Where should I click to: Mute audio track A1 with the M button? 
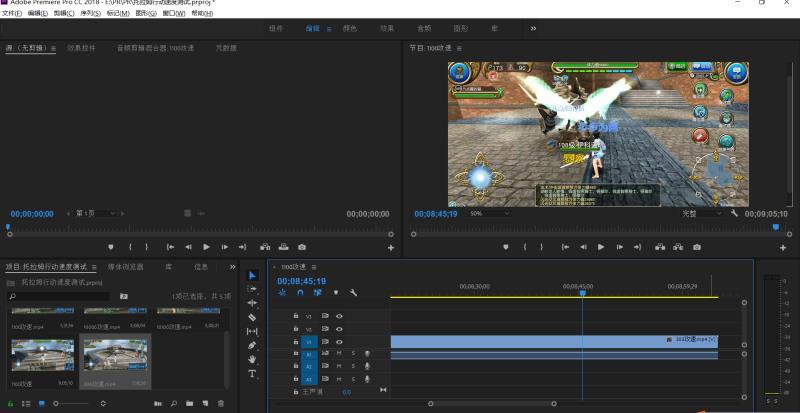point(339,353)
